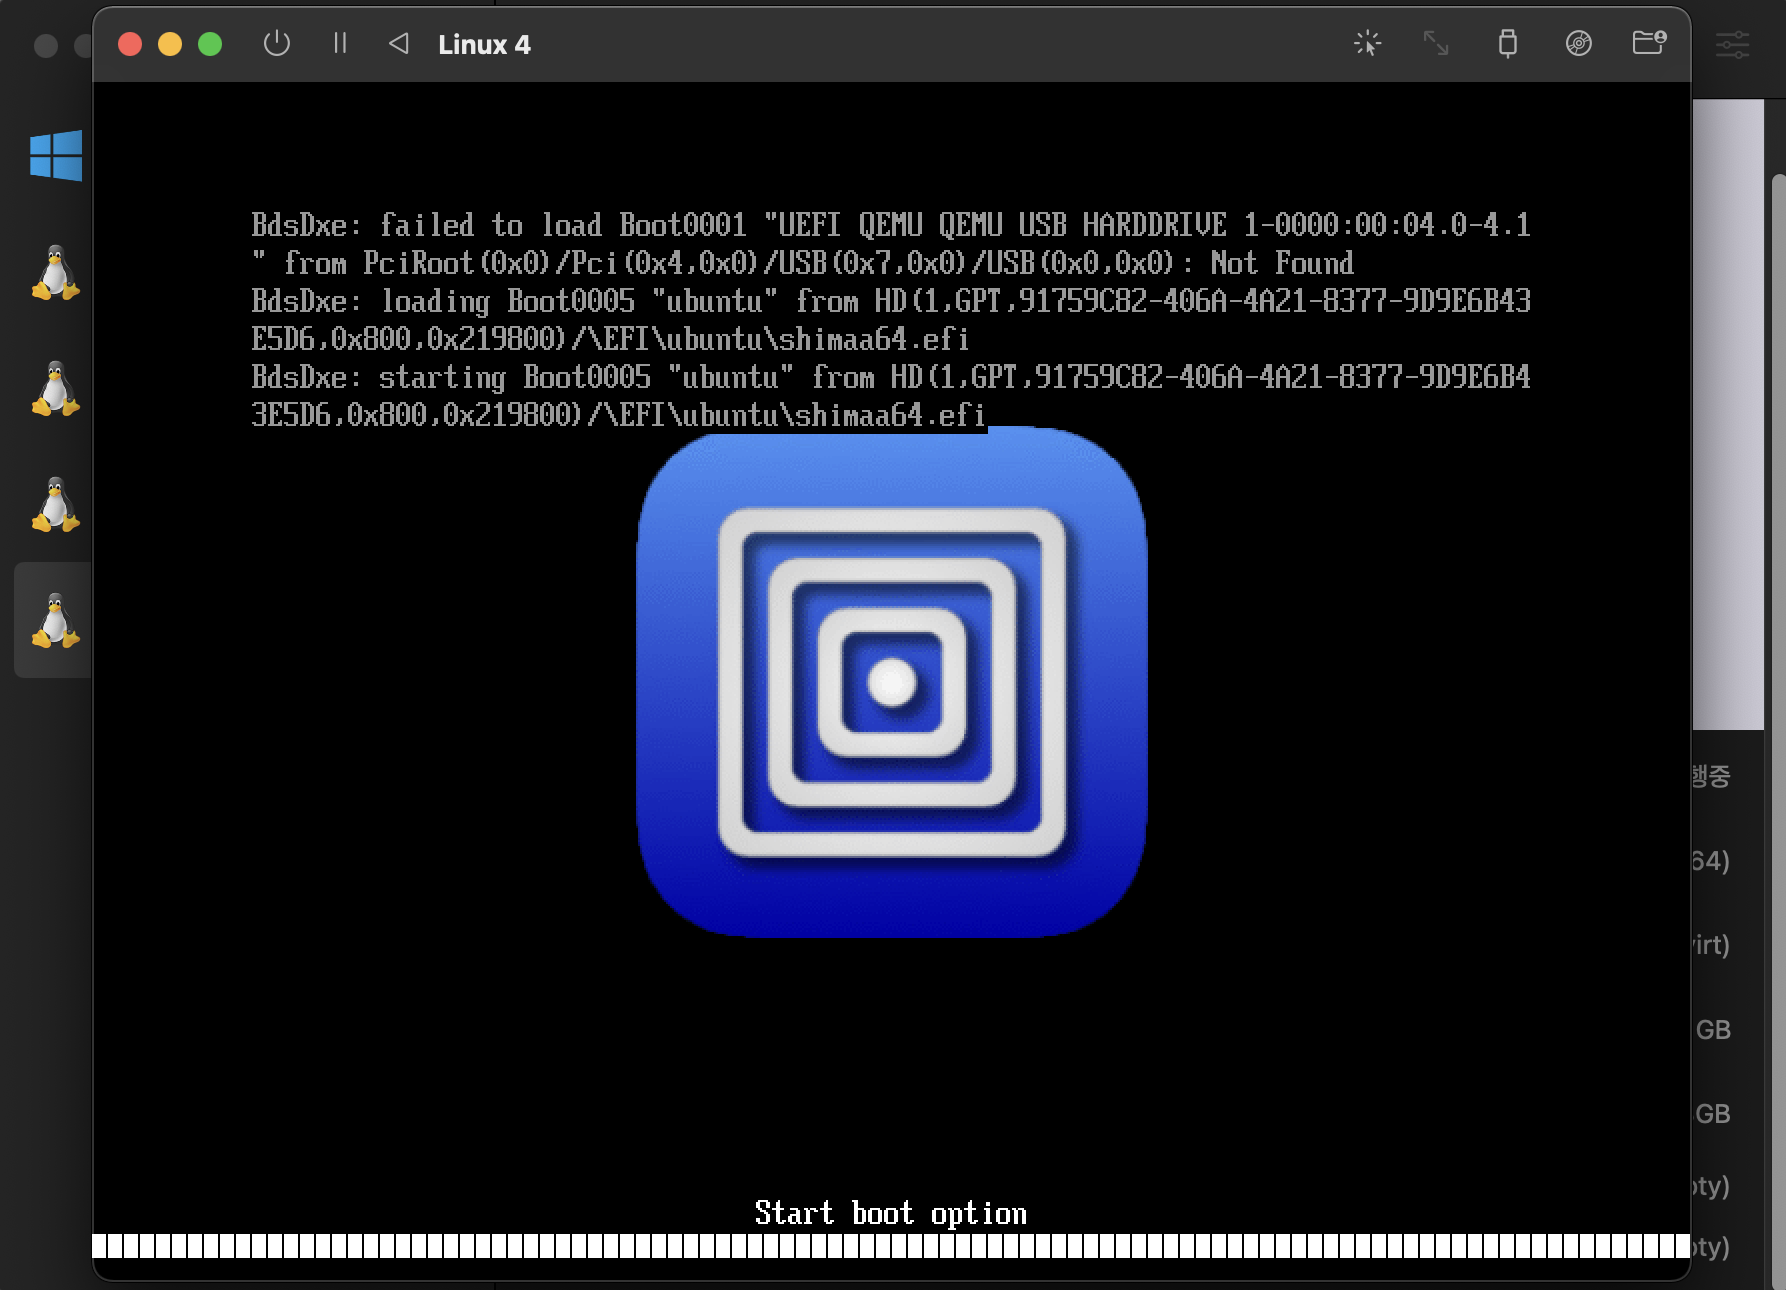Close the Linux 4 window with red button

130,44
